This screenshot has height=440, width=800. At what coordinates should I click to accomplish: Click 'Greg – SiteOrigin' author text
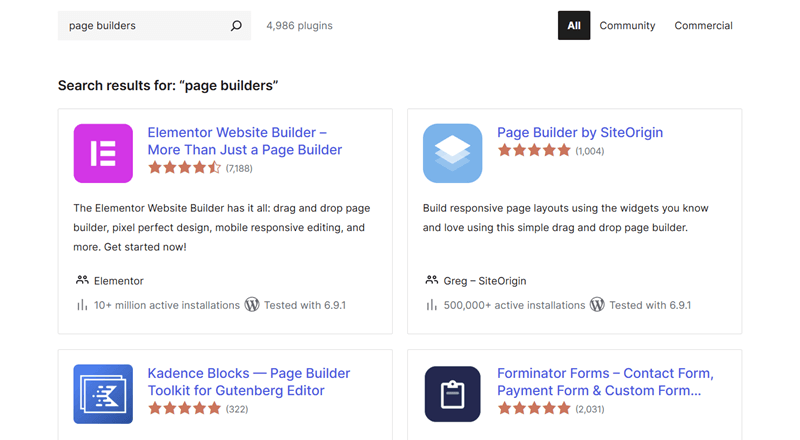pyautogui.click(x=485, y=281)
